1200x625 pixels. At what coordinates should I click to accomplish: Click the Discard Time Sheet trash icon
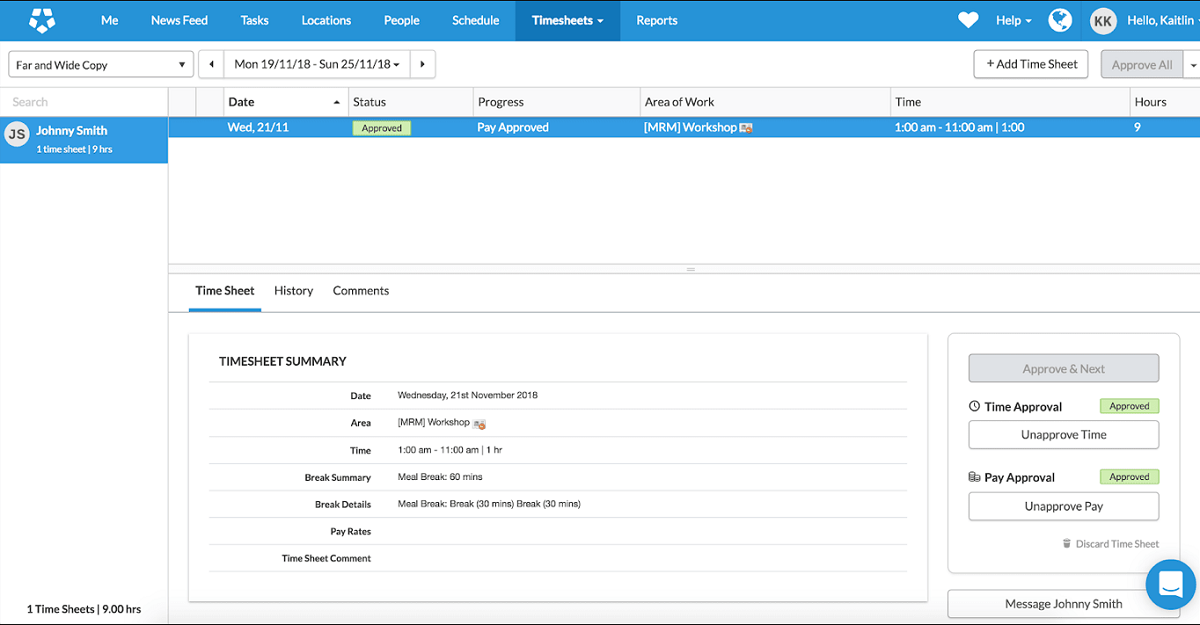coord(1067,544)
